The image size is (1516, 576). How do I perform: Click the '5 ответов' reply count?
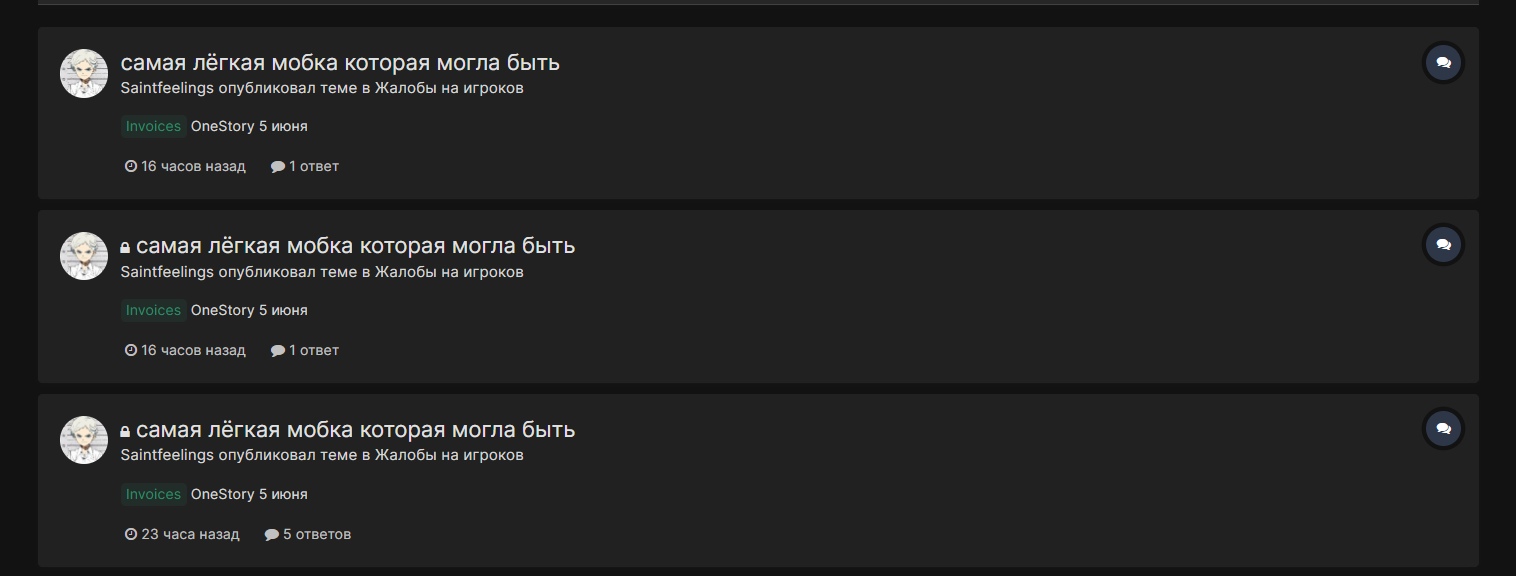pyautogui.click(x=316, y=534)
